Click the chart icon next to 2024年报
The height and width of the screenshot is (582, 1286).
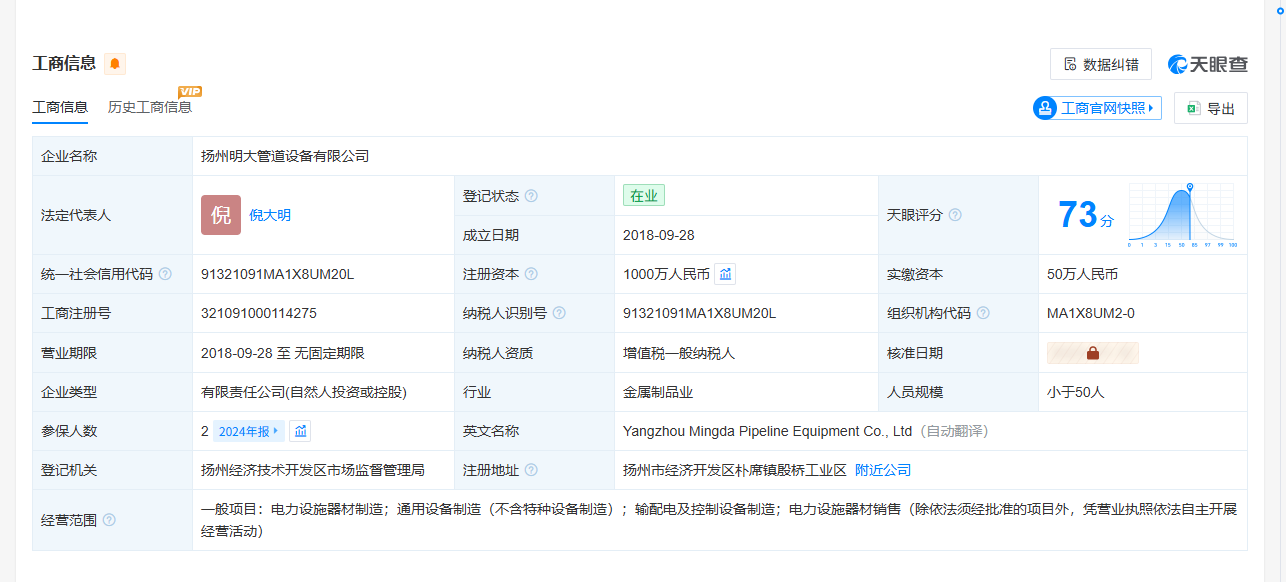(300, 431)
